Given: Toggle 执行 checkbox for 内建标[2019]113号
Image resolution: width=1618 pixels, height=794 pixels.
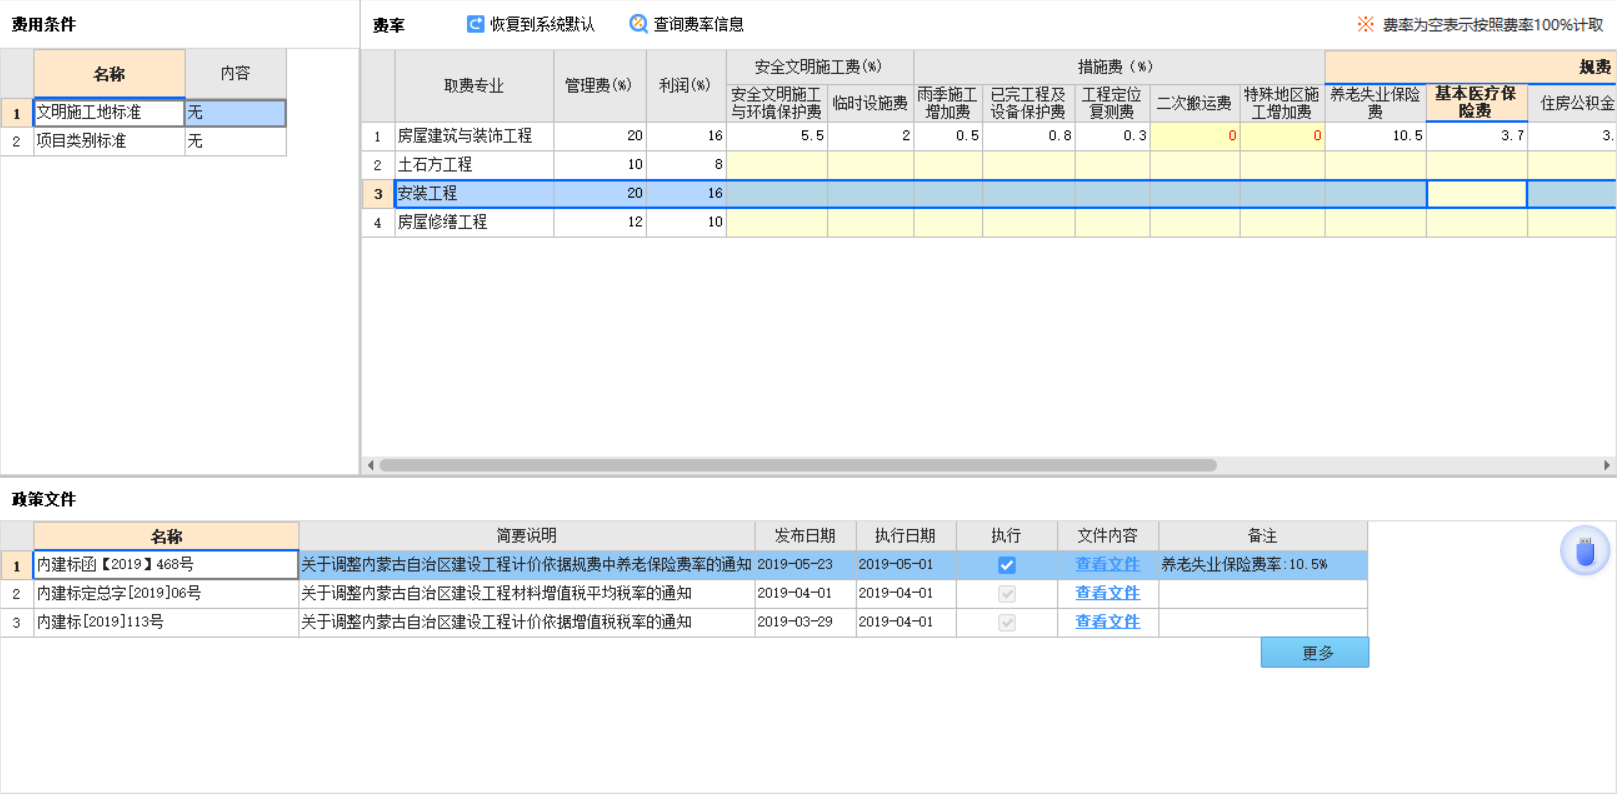Looking at the screenshot, I should [x=1007, y=622].
